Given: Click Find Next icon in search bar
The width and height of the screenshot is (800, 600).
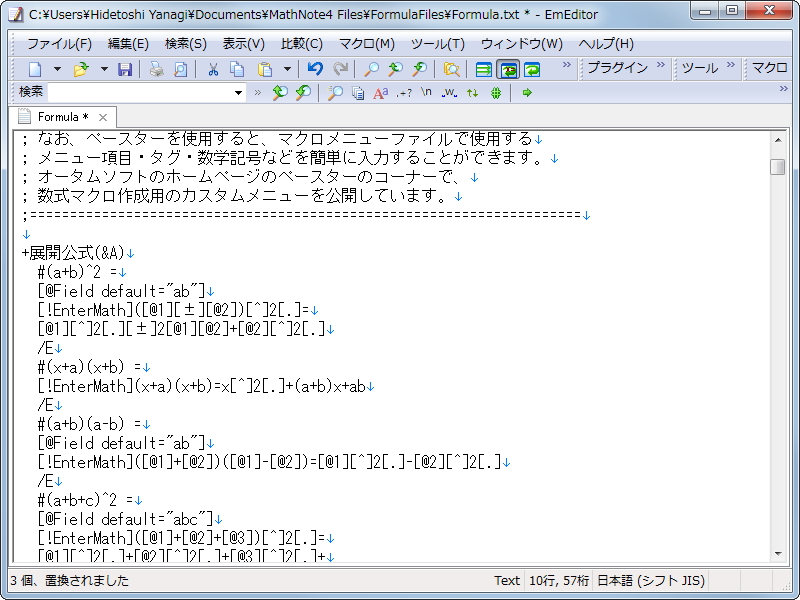Looking at the screenshot, I should tap(280, 93).
